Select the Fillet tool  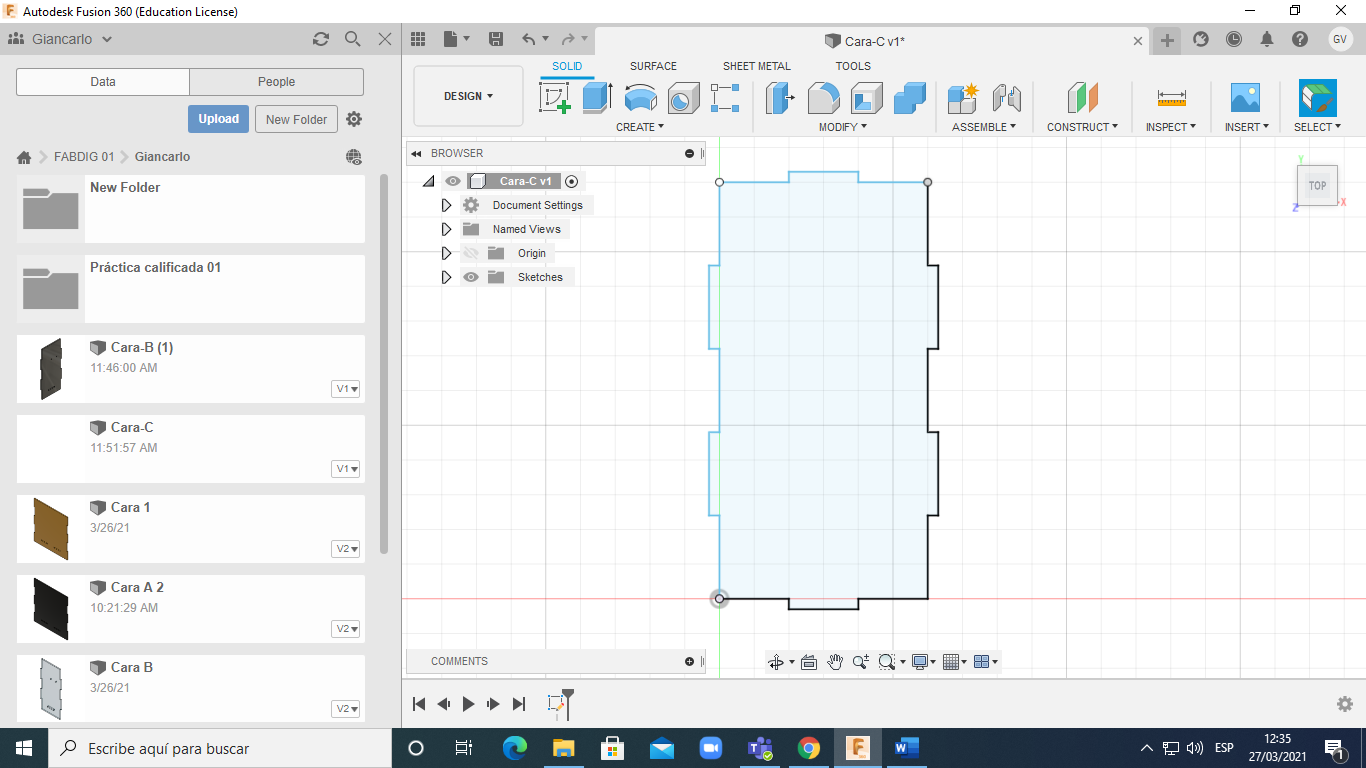pos(823,98)
